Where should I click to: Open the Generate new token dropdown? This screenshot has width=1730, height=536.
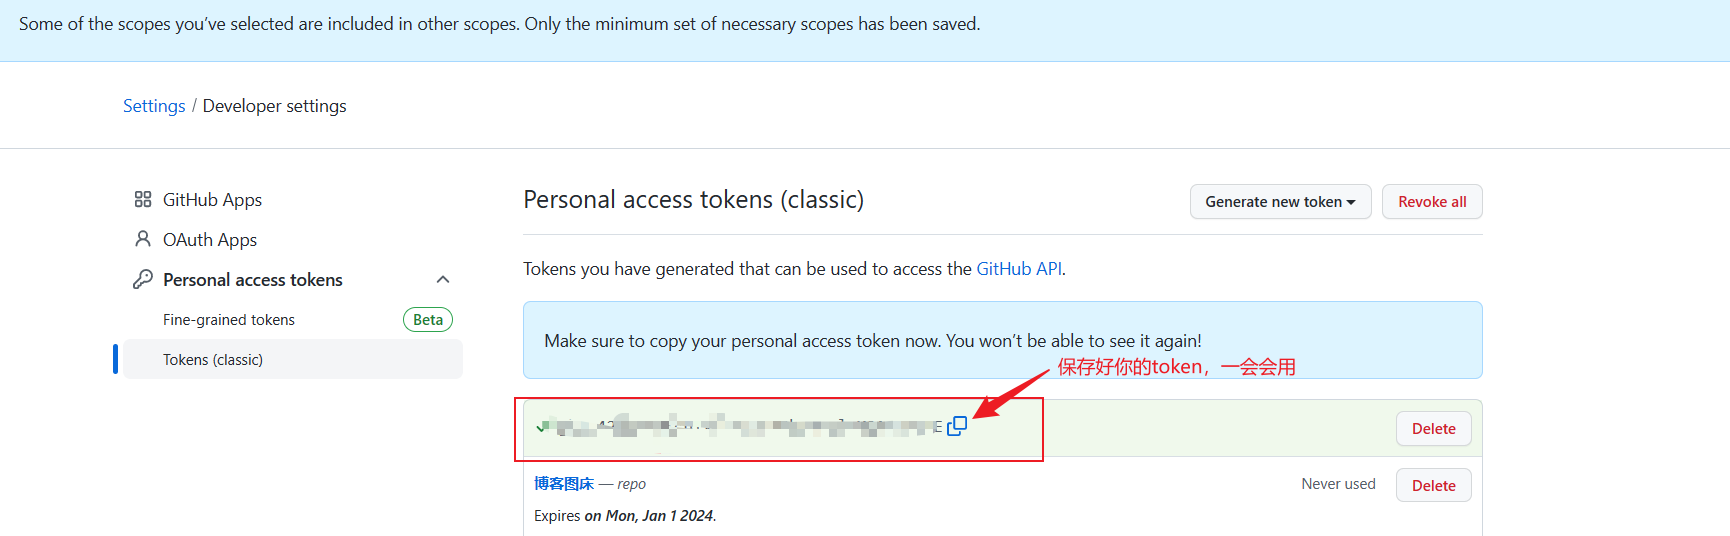tap(1280, 202)
